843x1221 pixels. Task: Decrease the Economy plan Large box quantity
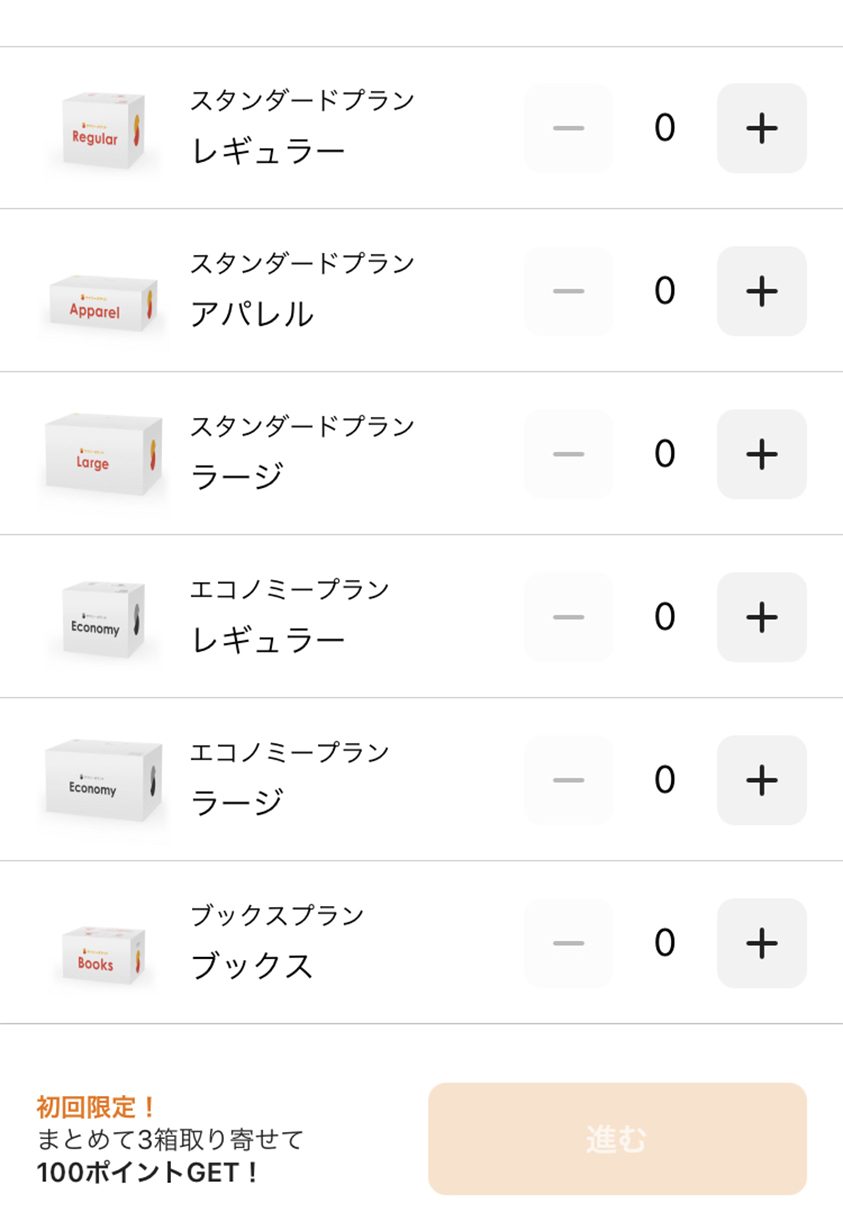tap(568, 780)
